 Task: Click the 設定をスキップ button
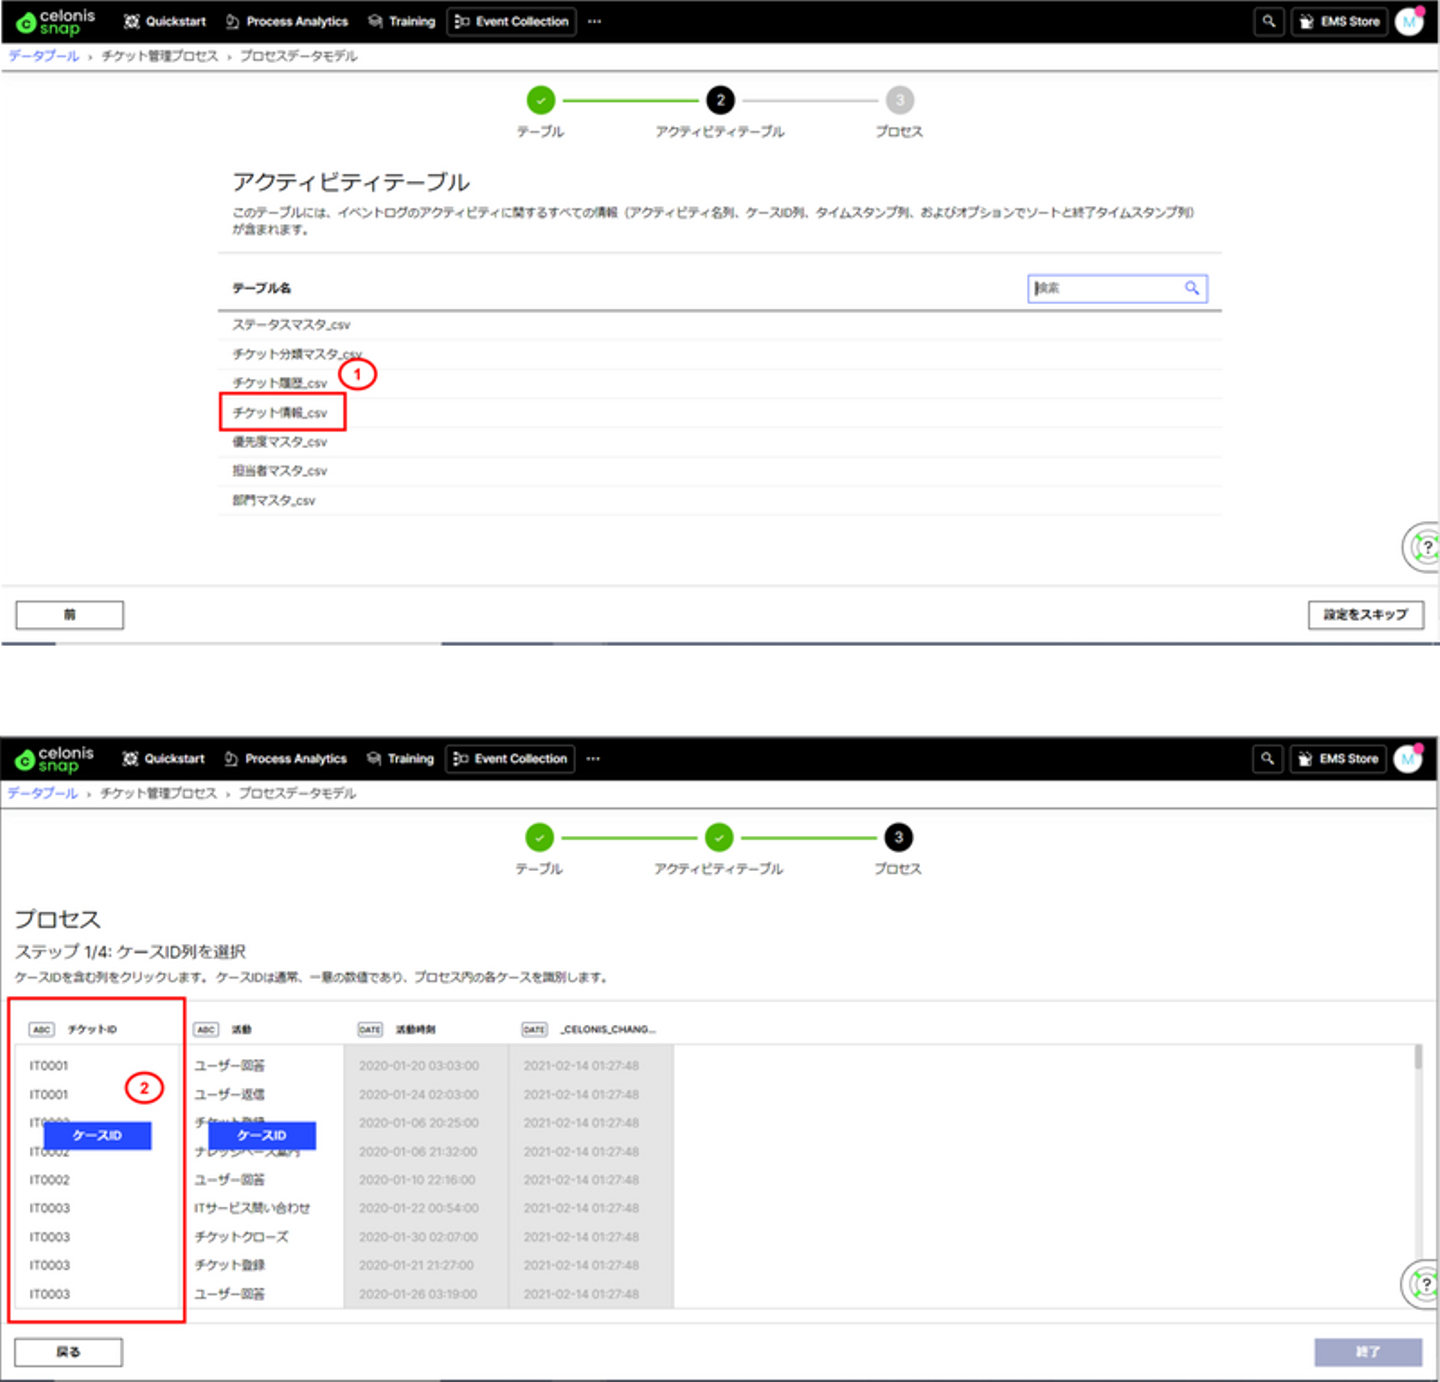click(x=1366, y=615)
